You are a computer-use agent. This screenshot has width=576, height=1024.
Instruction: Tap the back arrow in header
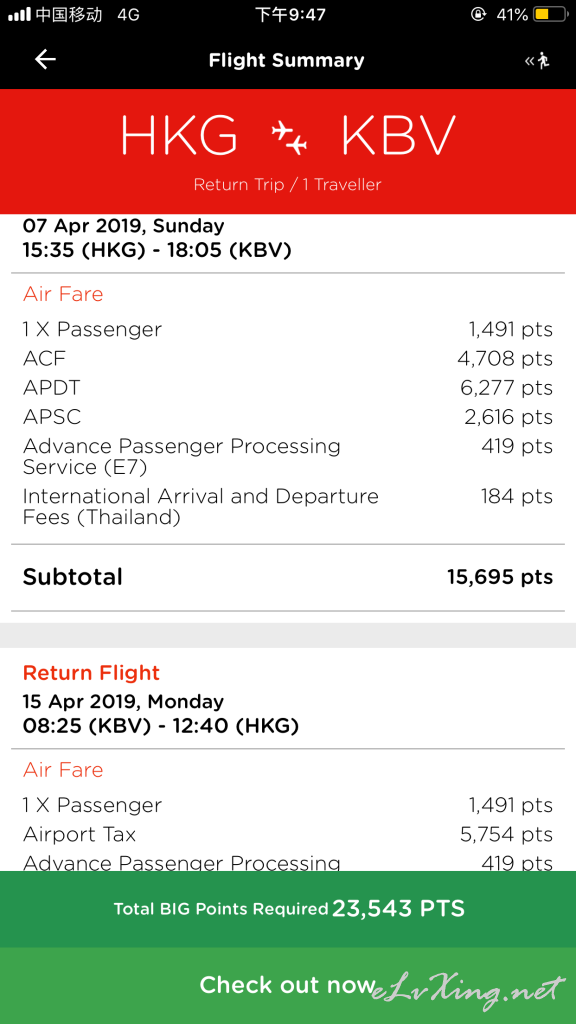(45, 60)
